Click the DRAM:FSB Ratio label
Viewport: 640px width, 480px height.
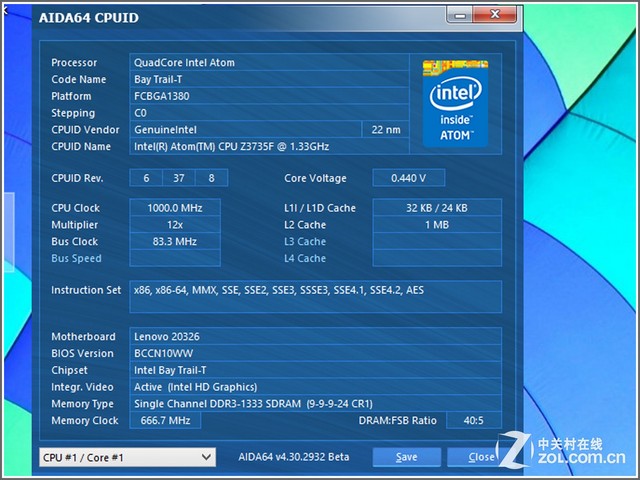(398, 420)
